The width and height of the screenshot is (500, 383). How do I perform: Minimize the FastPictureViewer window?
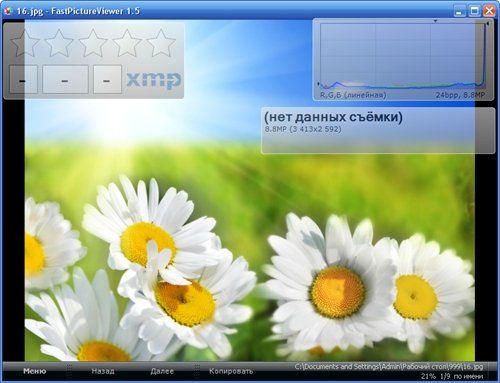click(459, 11)
